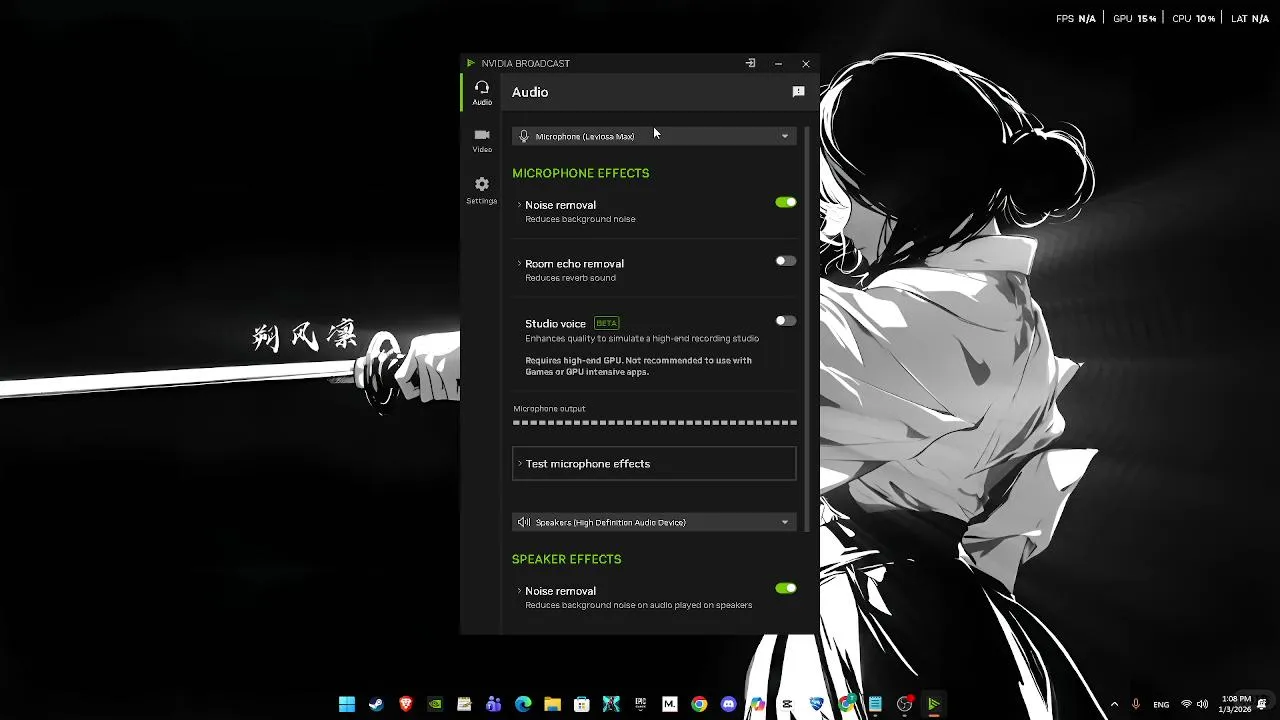Disable microphone Noise removal toggle
Screen dimensions: 1280x720
point(786,202)
